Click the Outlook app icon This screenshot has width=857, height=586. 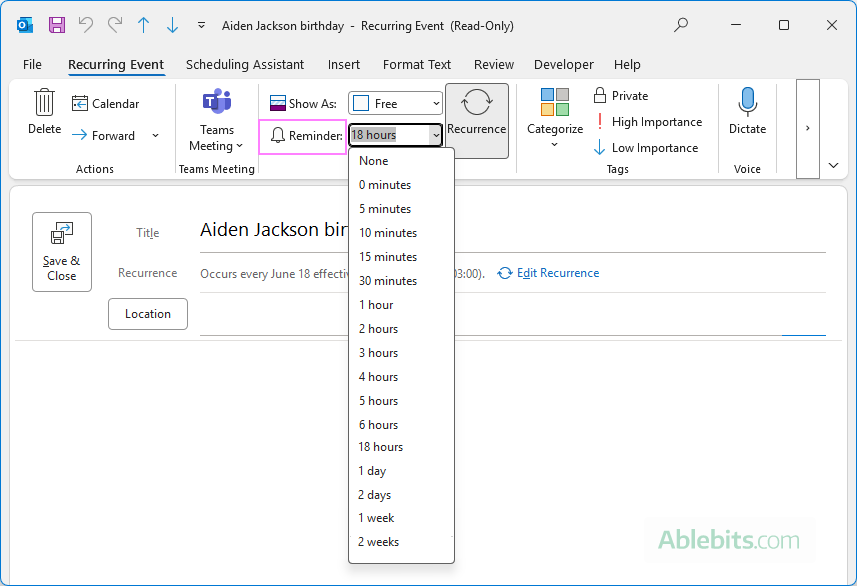(25, 25)
